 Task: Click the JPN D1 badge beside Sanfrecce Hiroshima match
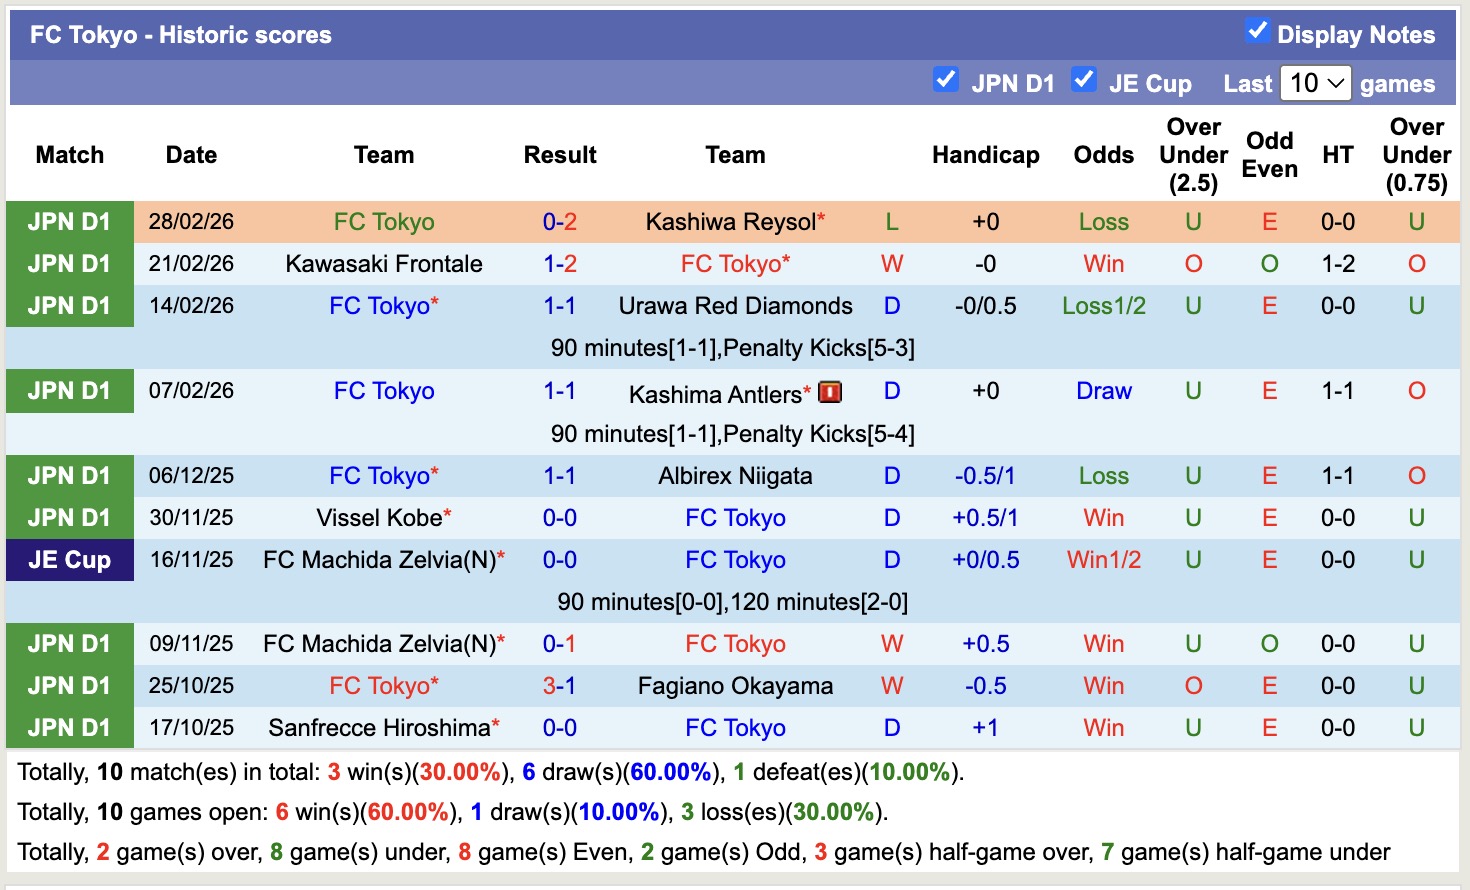[x=70, y=727]
